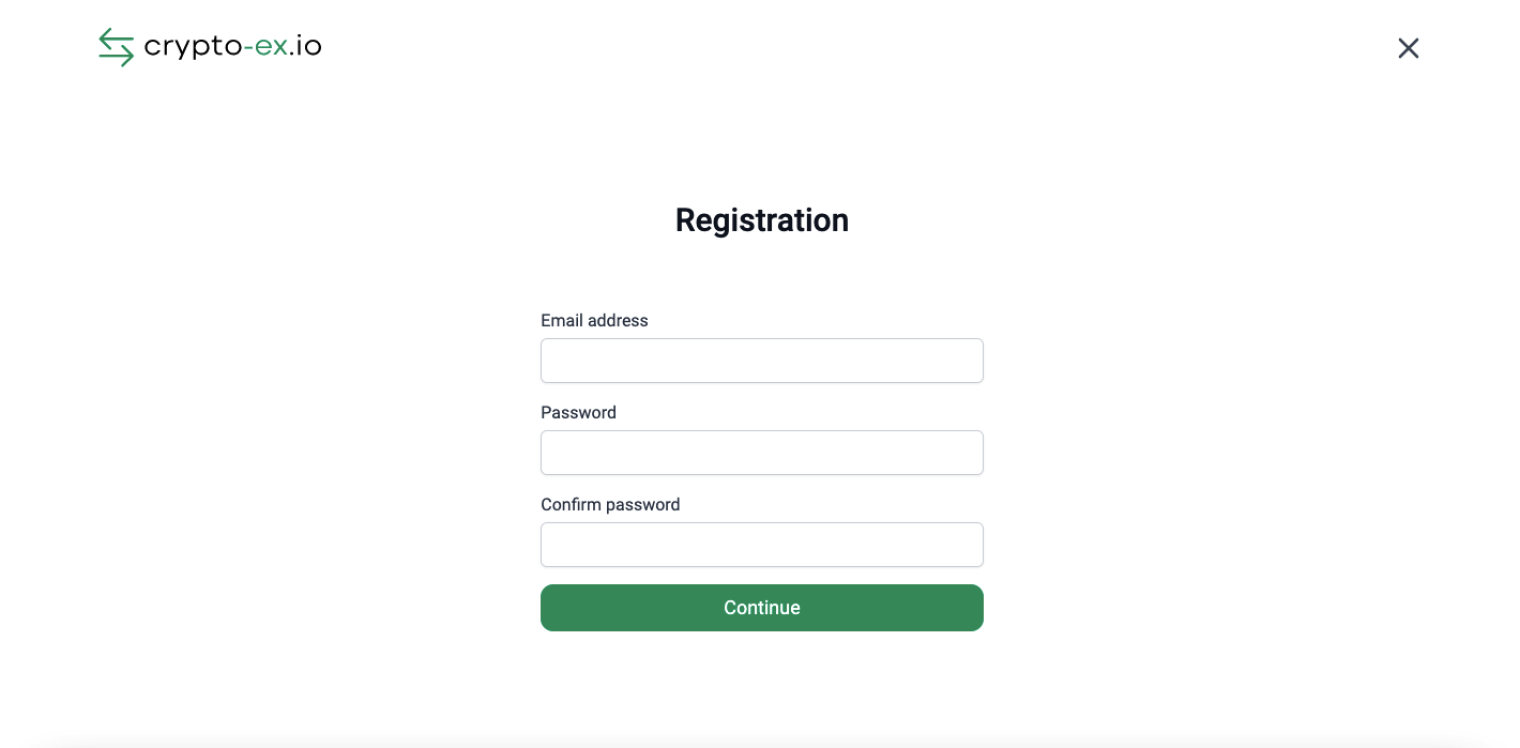Click the '.io' portion of the logo
This screenshot has width=1520, height=748.
(307, 46)
